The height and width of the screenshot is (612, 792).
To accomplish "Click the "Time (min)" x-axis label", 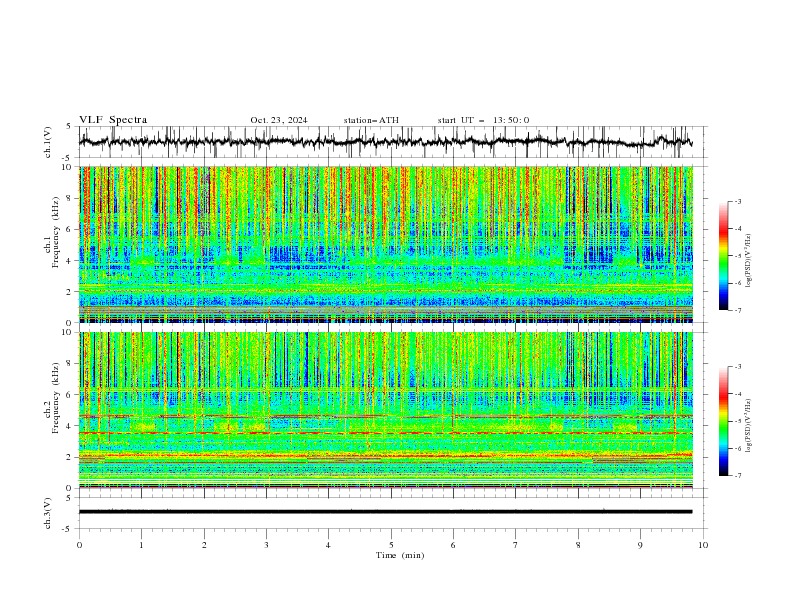I will [400, 555].
